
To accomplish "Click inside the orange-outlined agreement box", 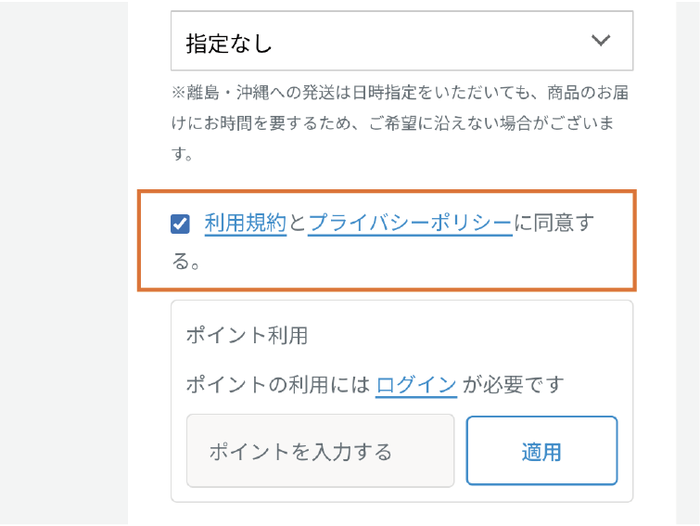I will coord(450,262).
